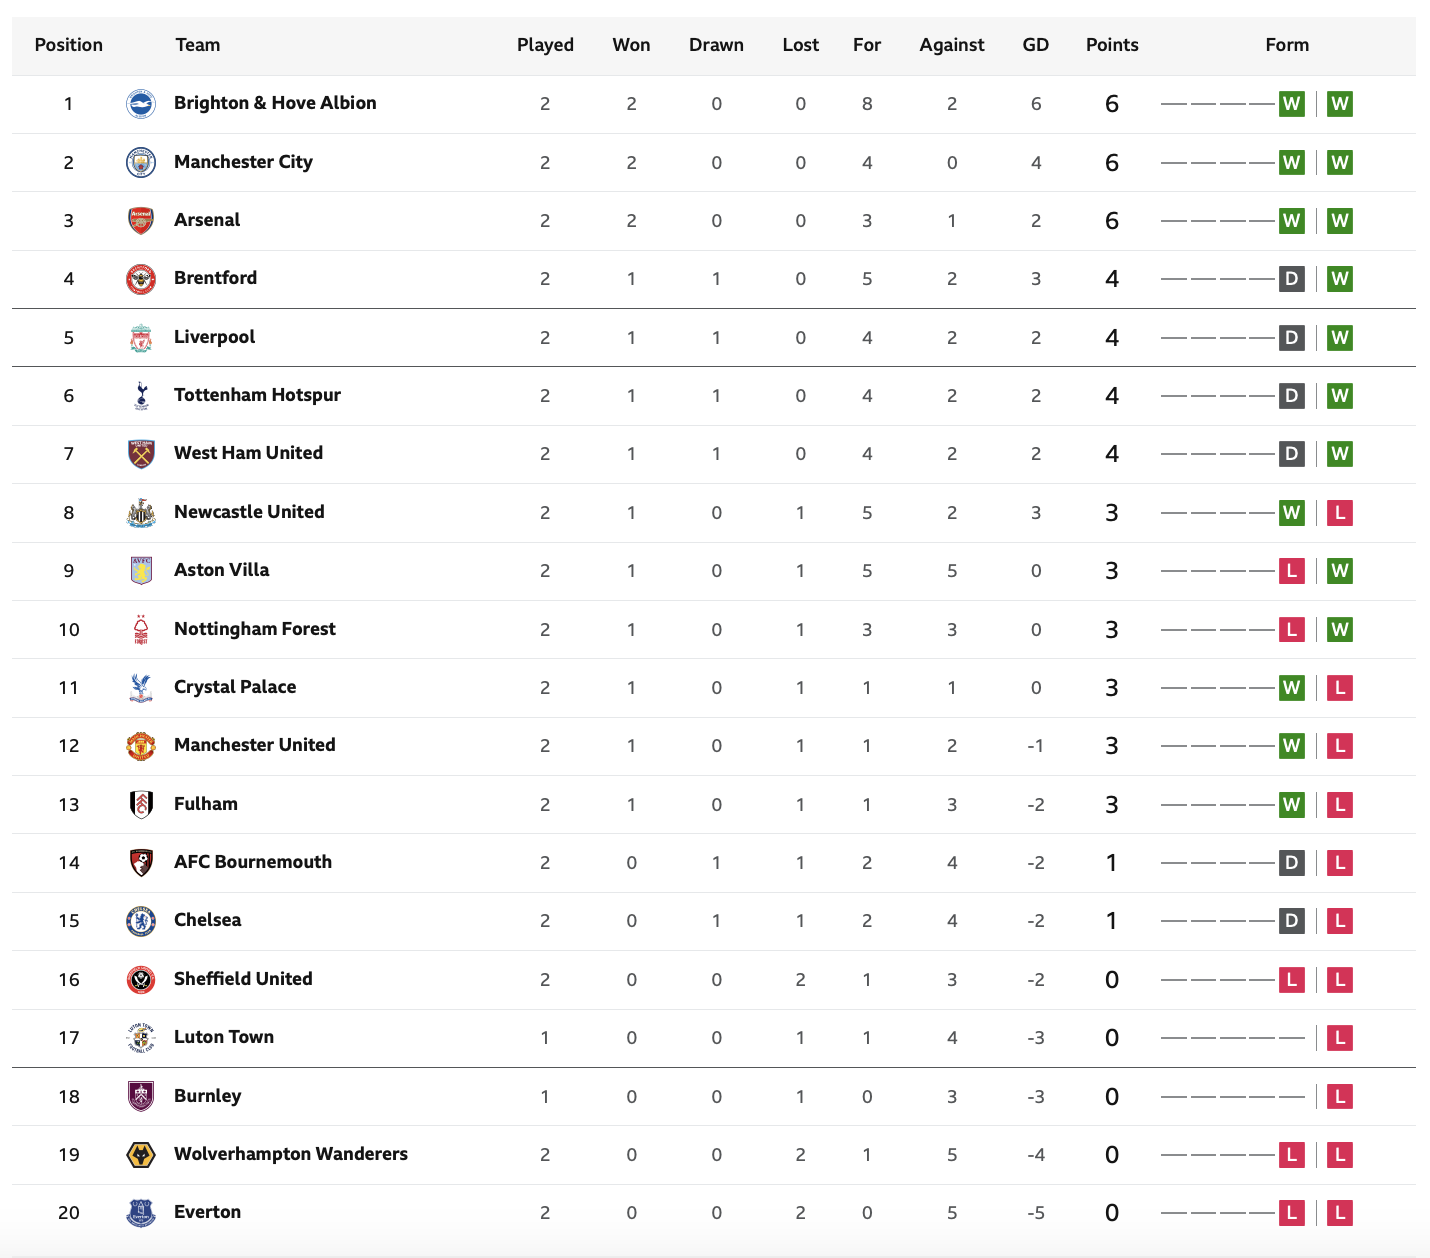
Task: Select the Points column header
Action: (x=1112, y=45)
